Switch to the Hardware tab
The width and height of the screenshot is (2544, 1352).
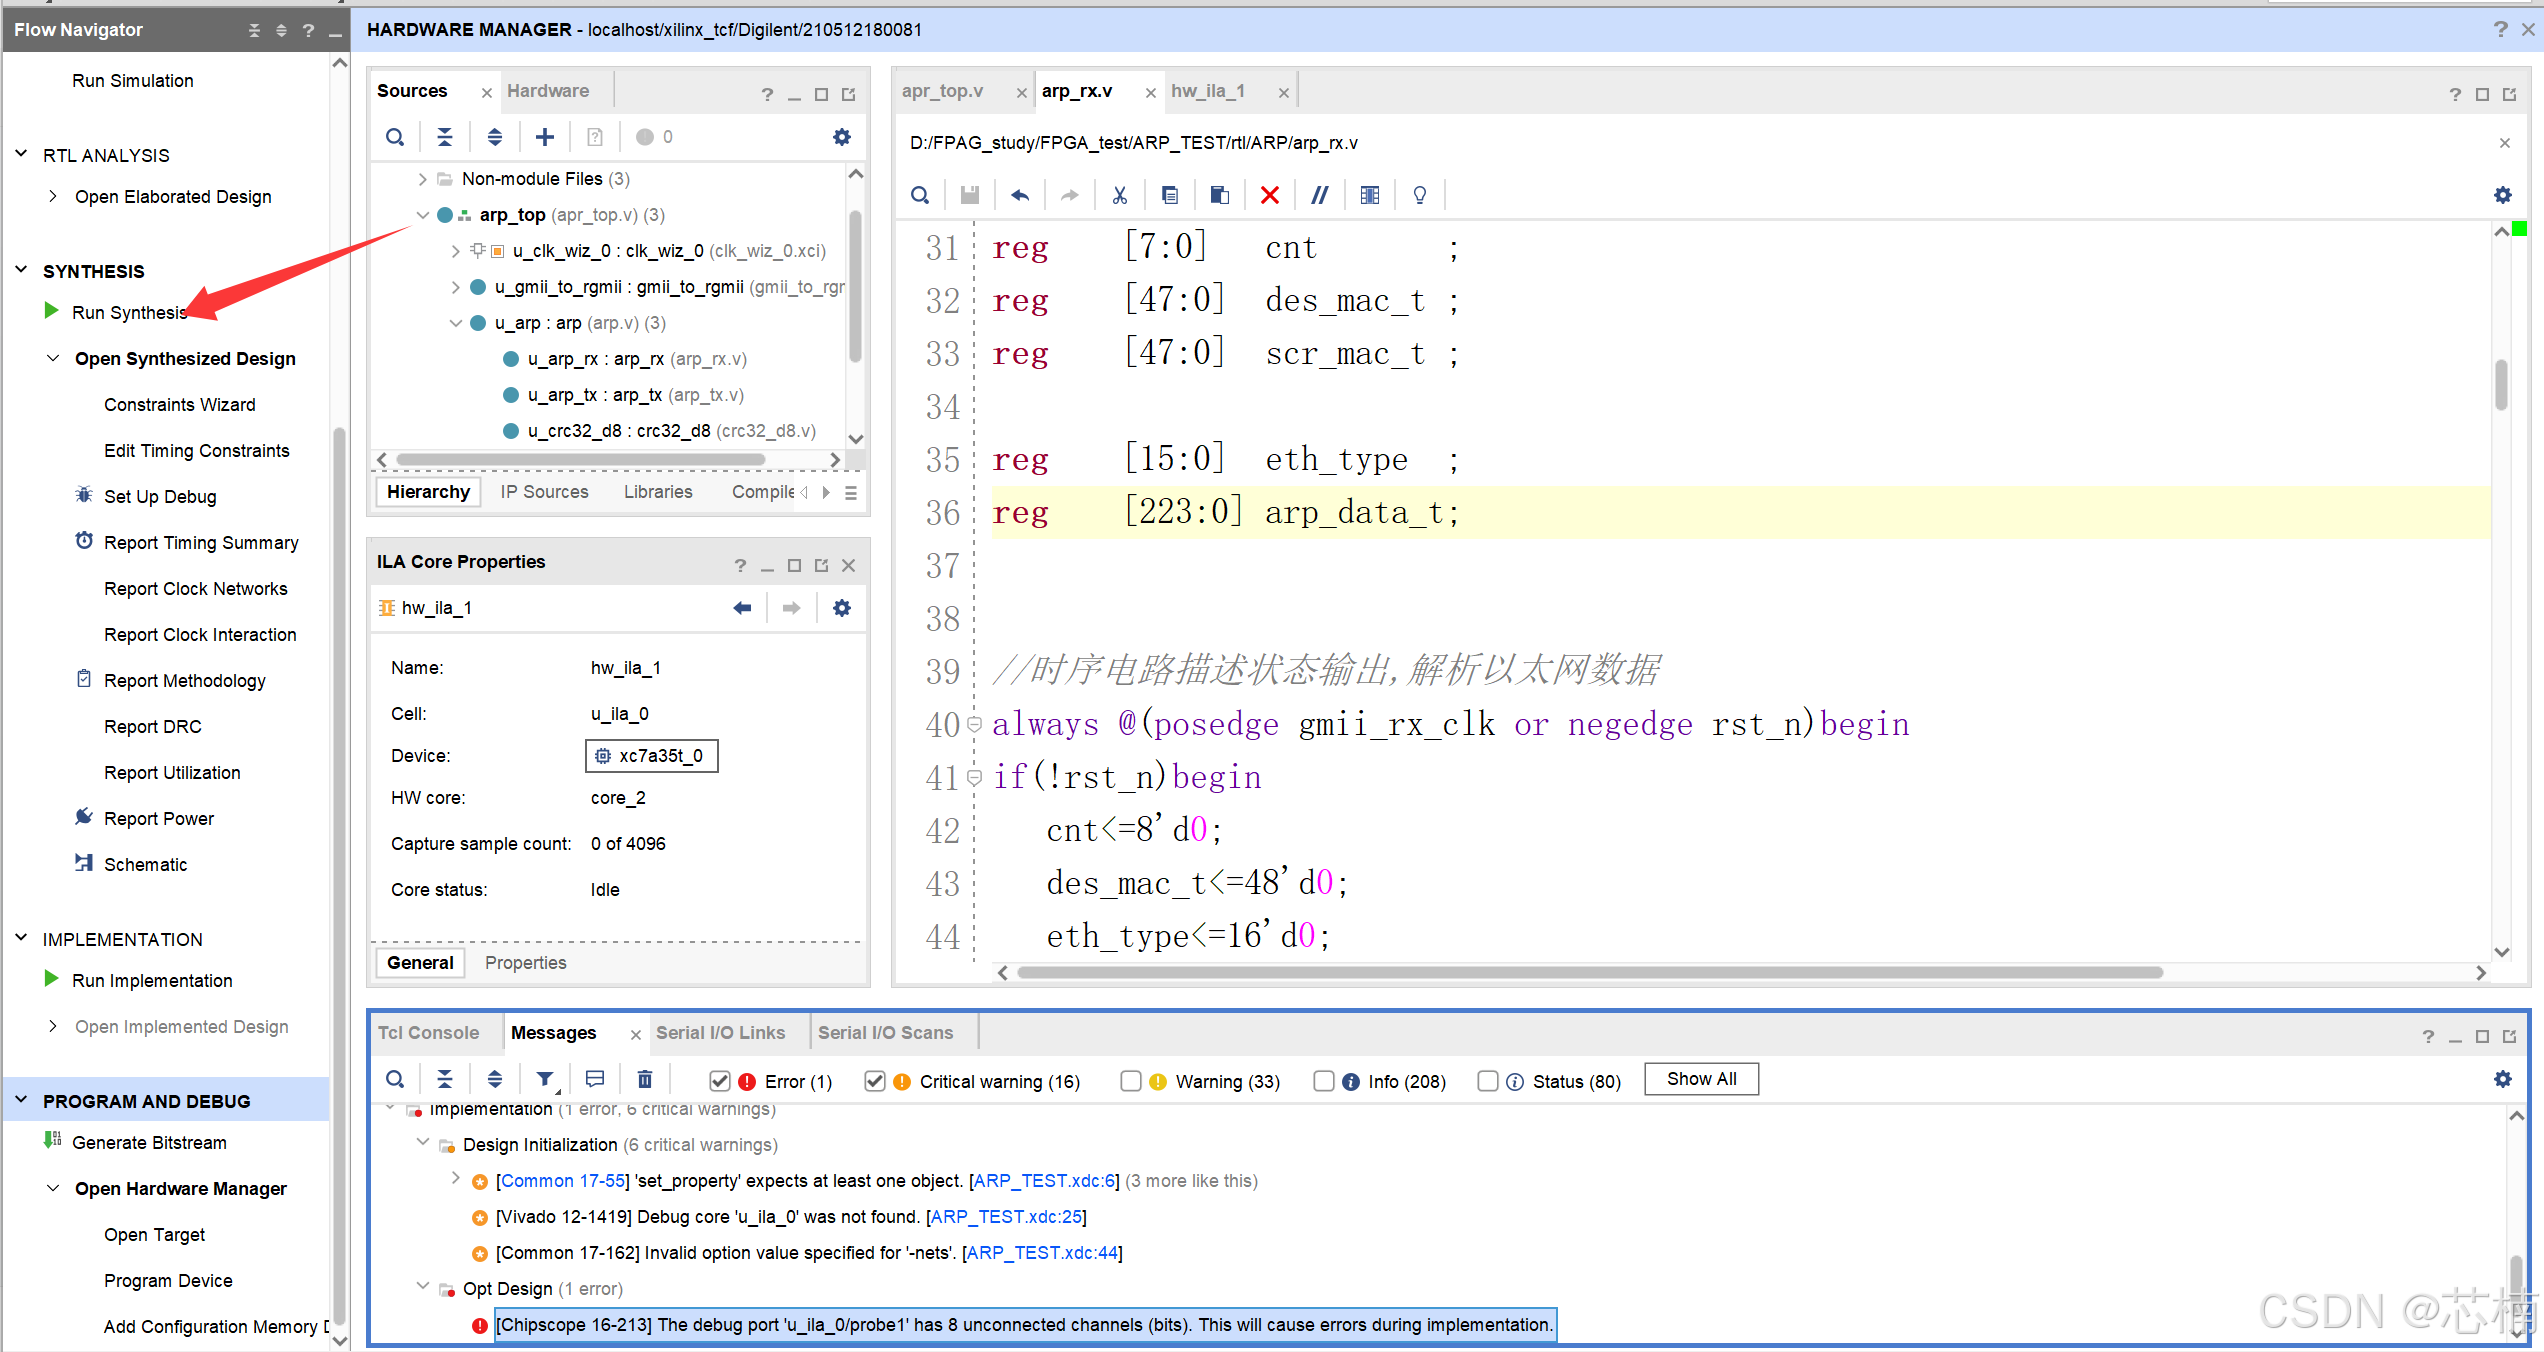click(547, 90)
